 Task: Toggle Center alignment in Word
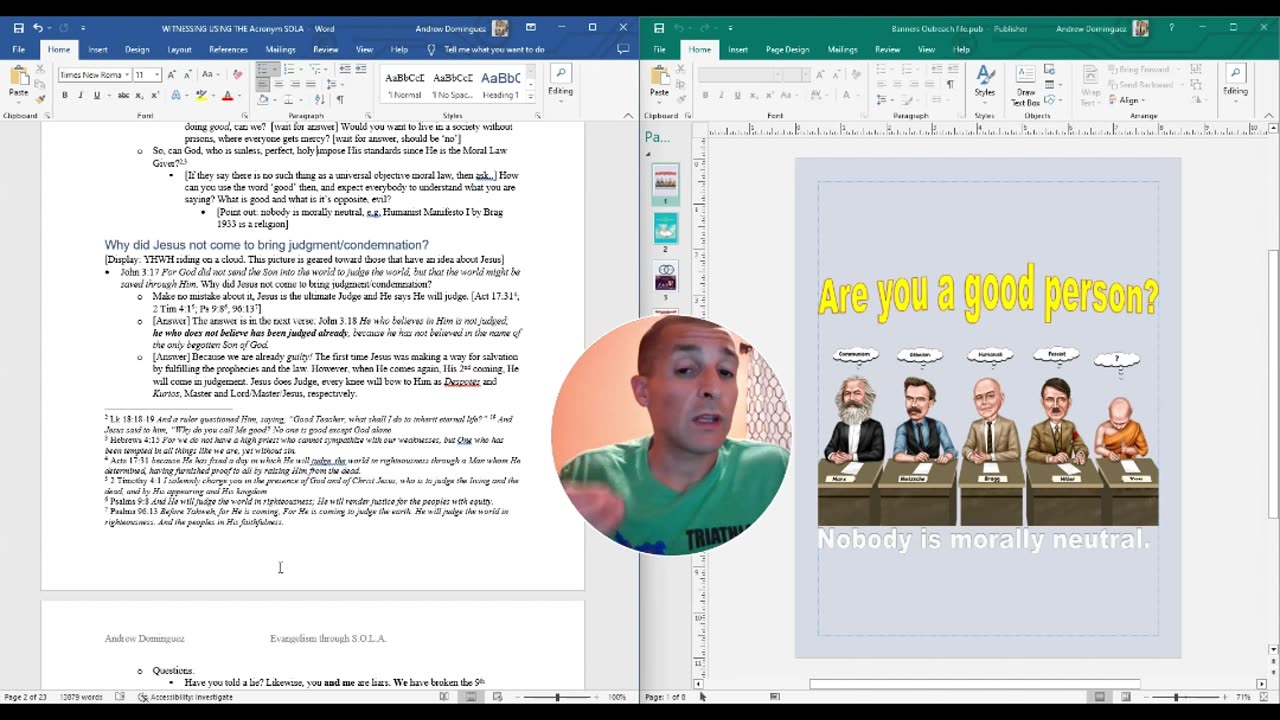[278, 84]
